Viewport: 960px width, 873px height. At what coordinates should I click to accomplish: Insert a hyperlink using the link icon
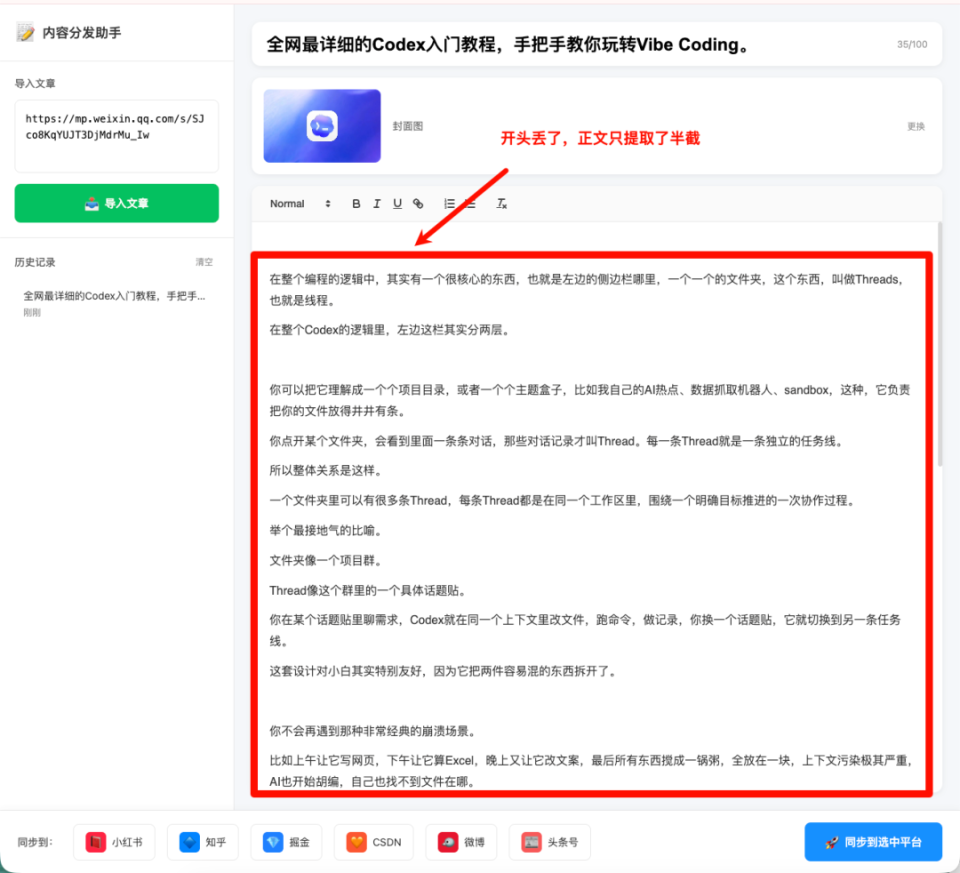(419, 203)
